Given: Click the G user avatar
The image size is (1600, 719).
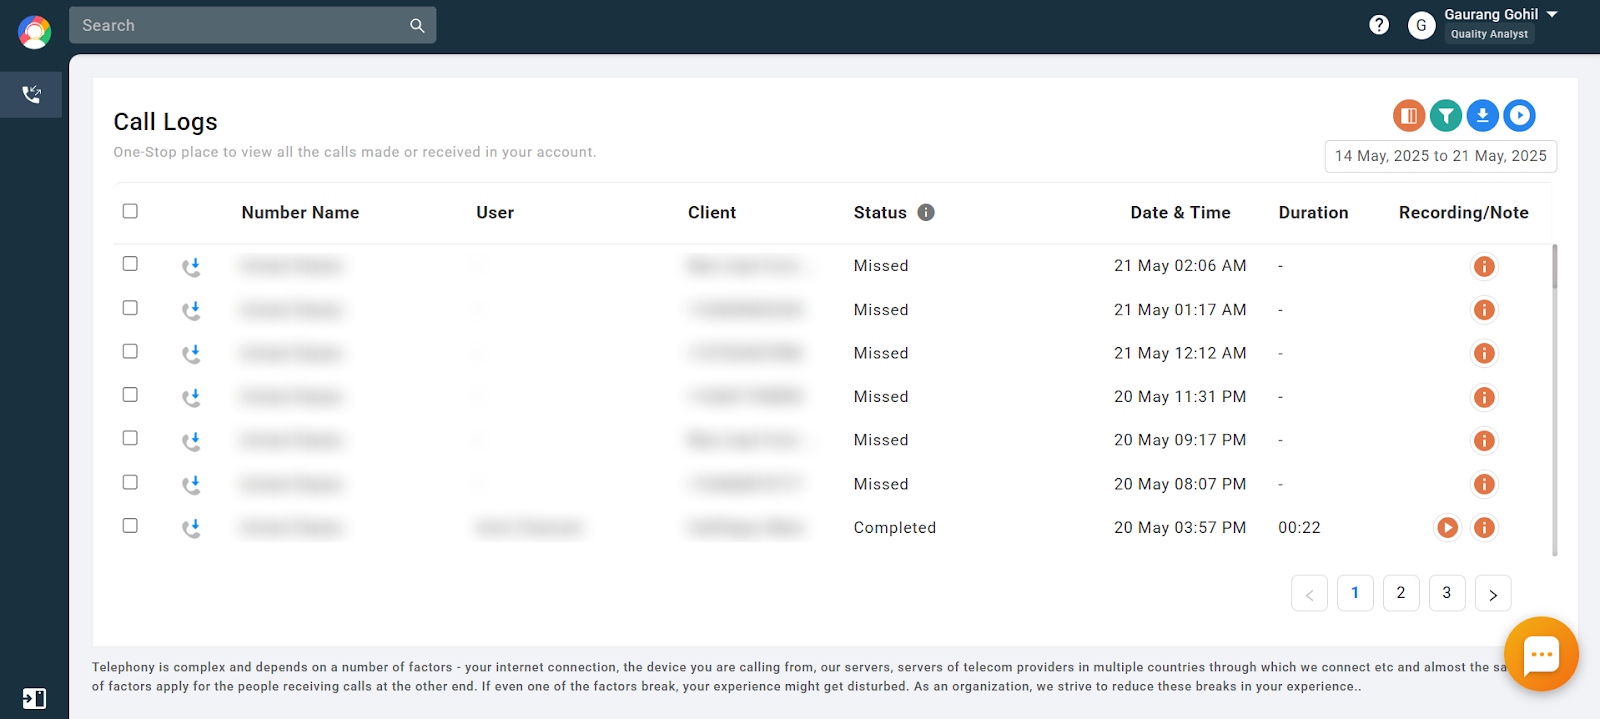Looking at the screenshot, I should point(1421,25).
